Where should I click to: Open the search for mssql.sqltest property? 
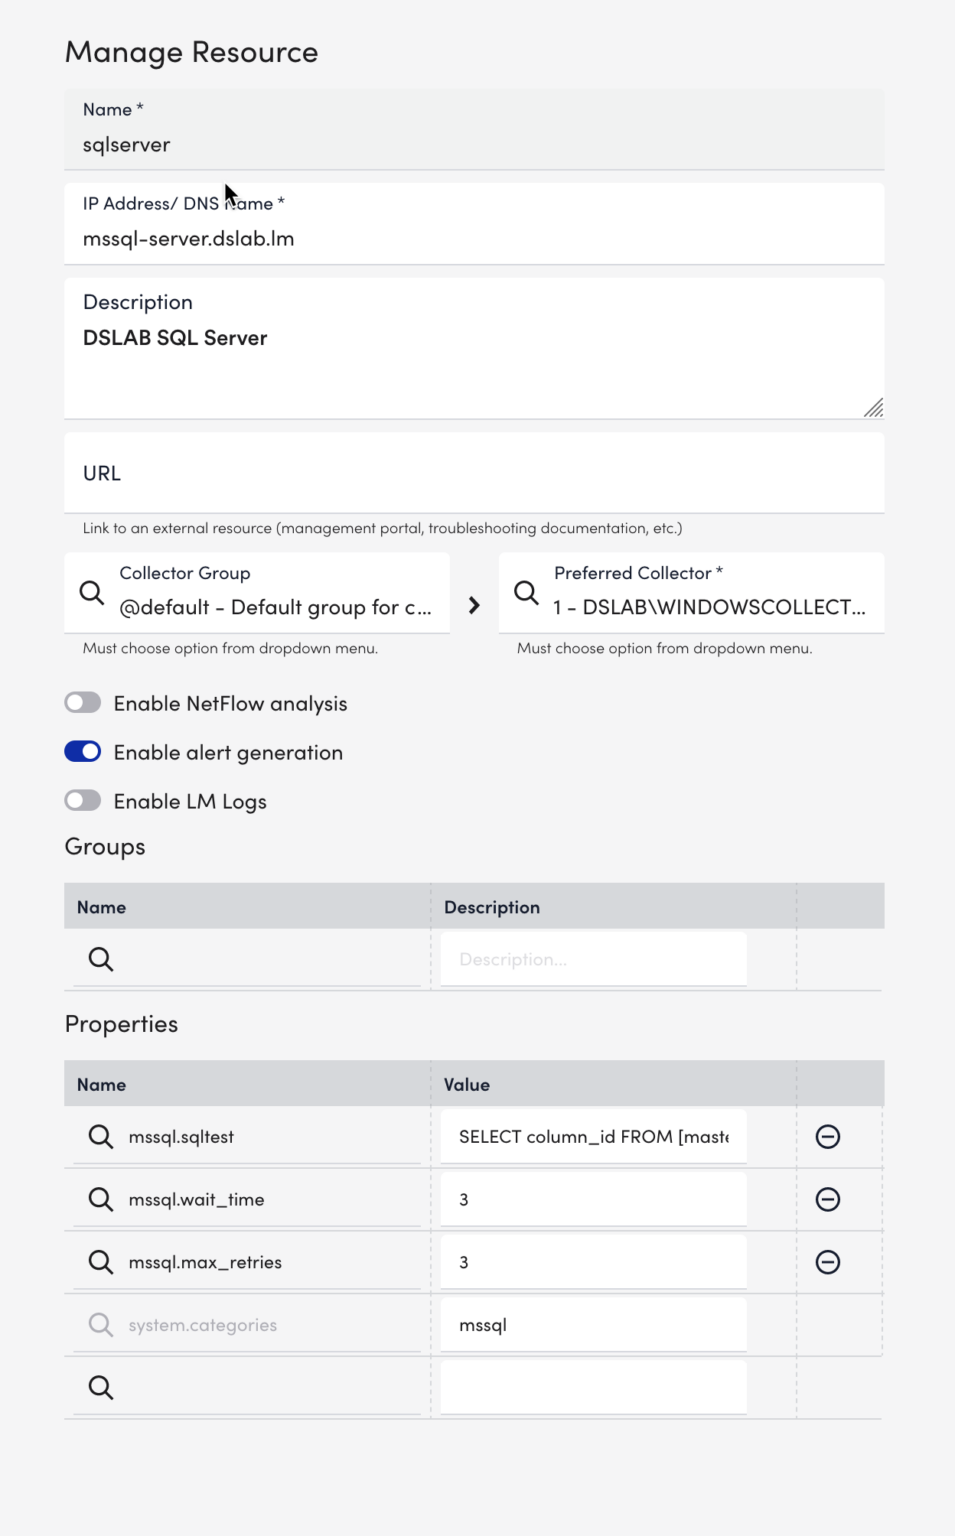point(100,1136)
